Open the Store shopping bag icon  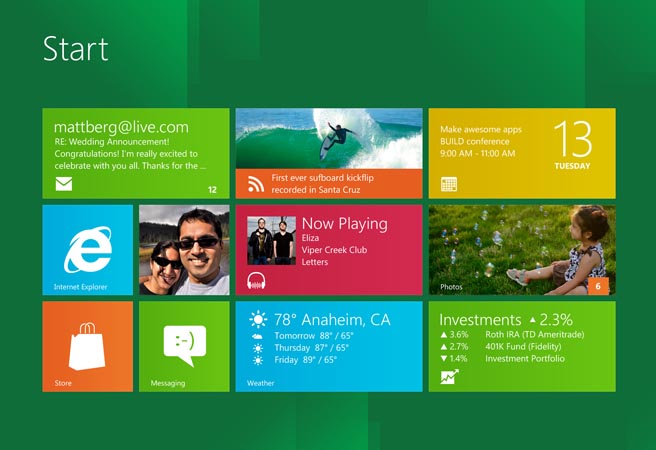(x=87, y=346)
